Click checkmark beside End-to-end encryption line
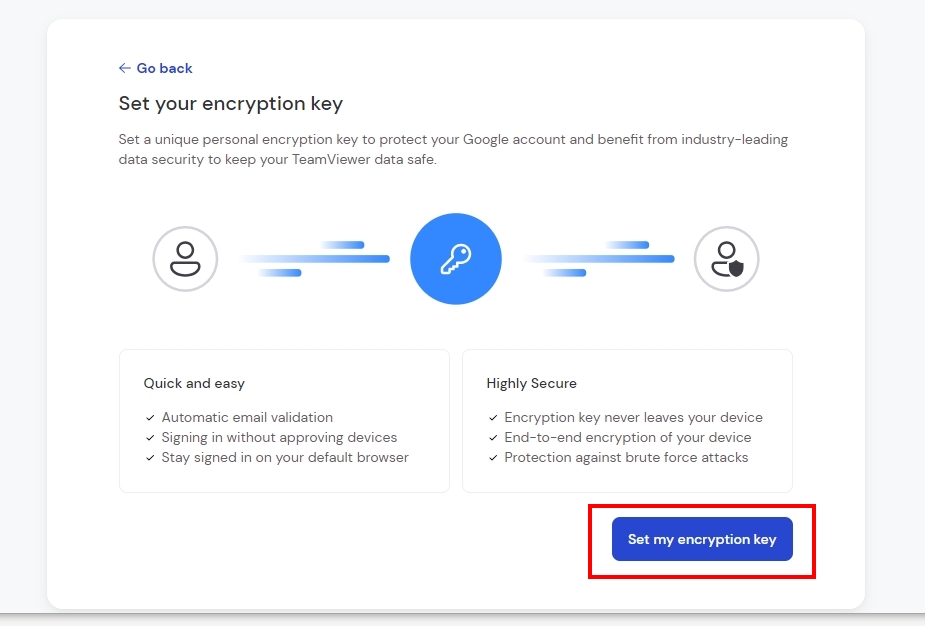Viewport: 925px width, 626px height. (493, 438)
